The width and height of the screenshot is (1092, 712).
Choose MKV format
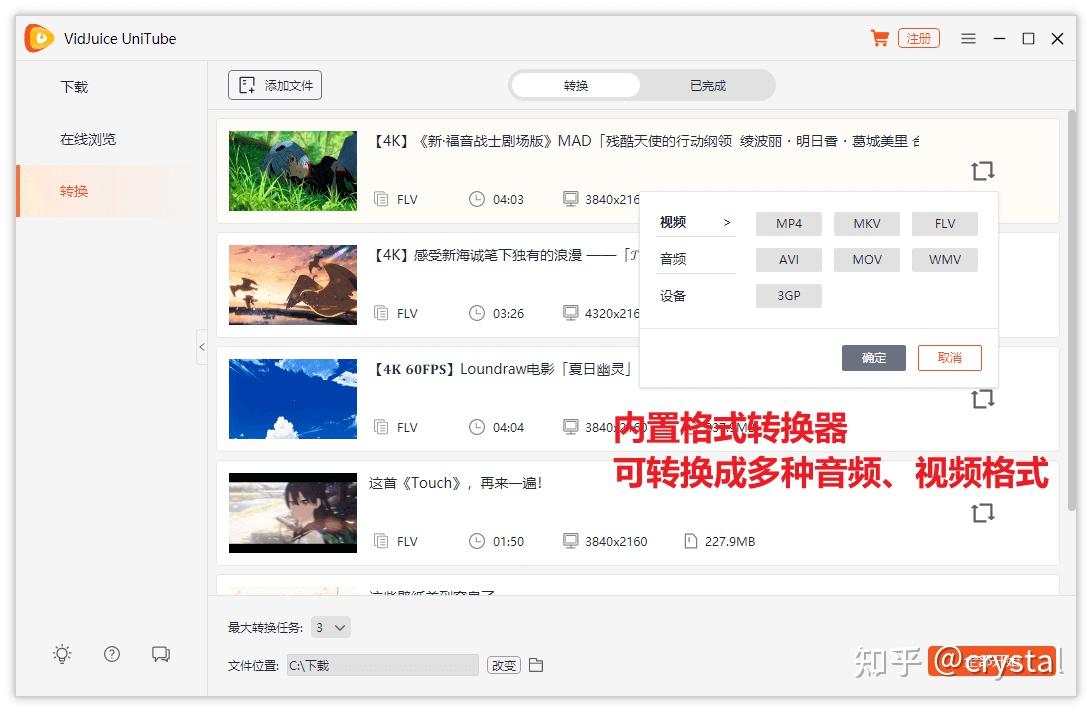(866, 224)
